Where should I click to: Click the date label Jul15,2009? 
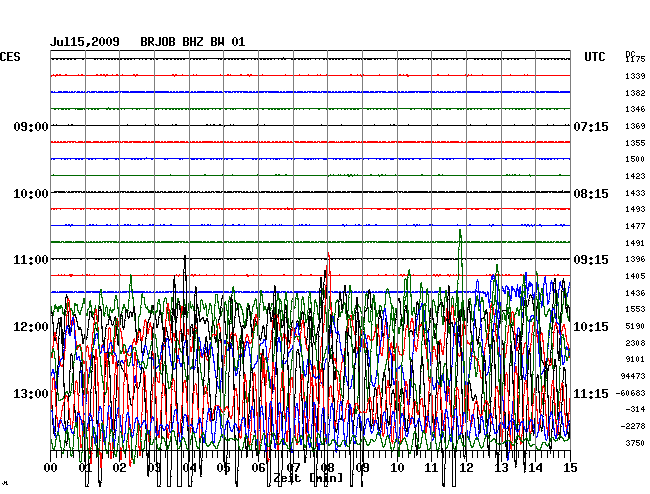(85, 42)
